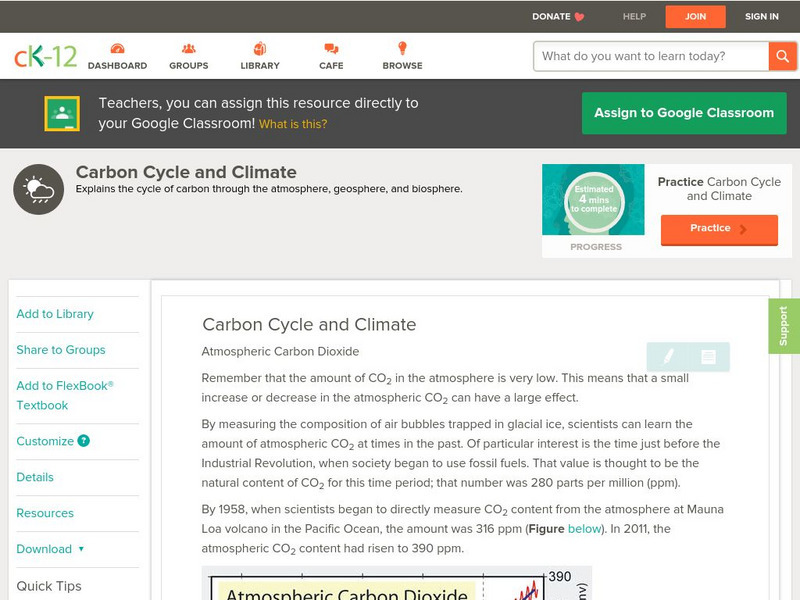Expand the Download dropdown arrow
Screen dimensions: 800x600
pos(81,549)
